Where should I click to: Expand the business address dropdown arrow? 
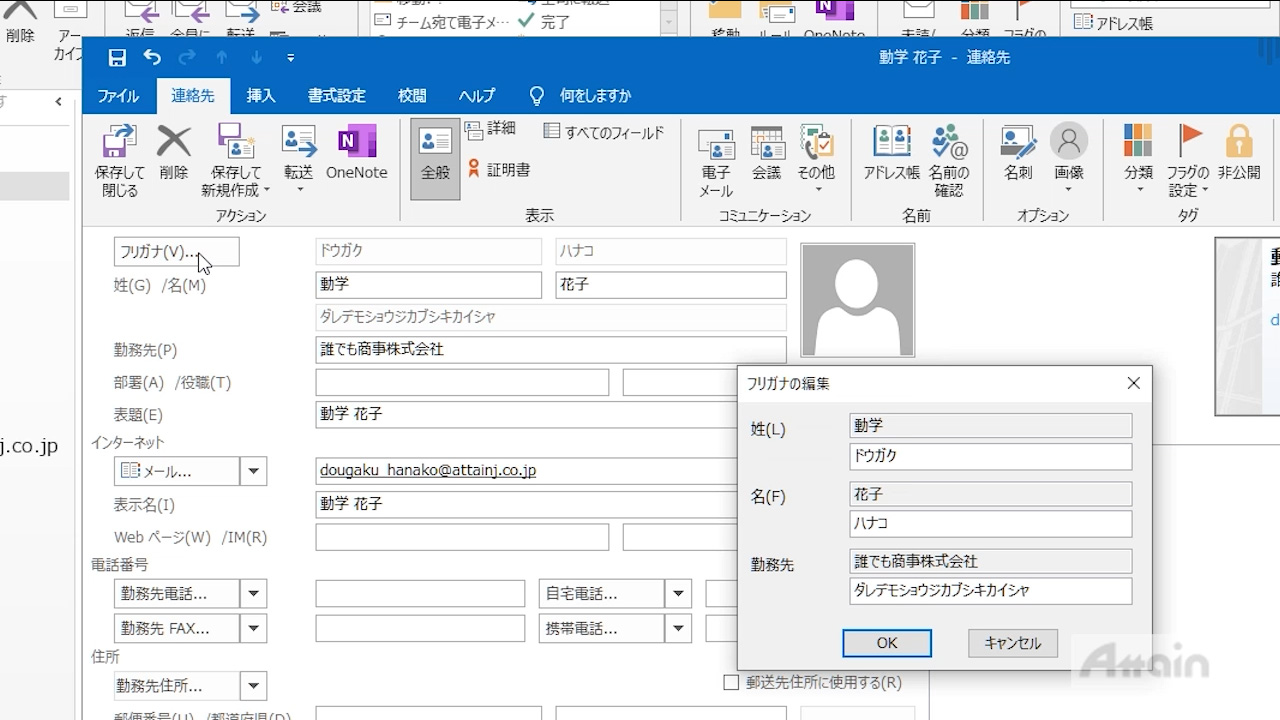click(254, 686)
